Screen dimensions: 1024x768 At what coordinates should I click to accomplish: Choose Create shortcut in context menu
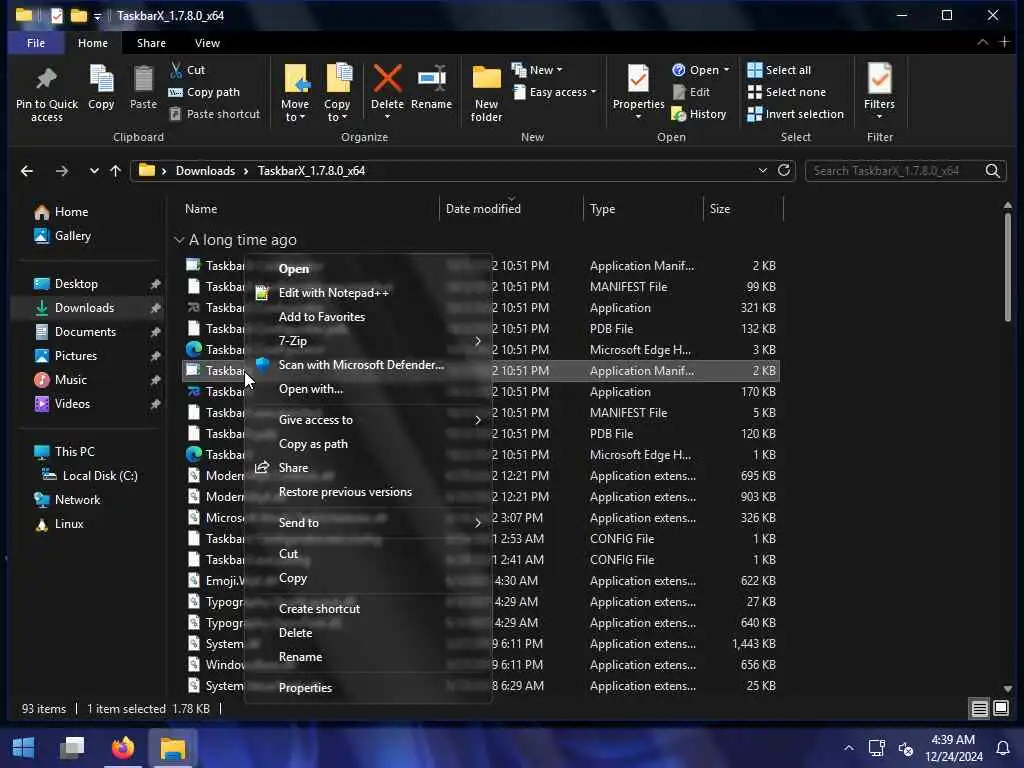(x=368, y=609)
